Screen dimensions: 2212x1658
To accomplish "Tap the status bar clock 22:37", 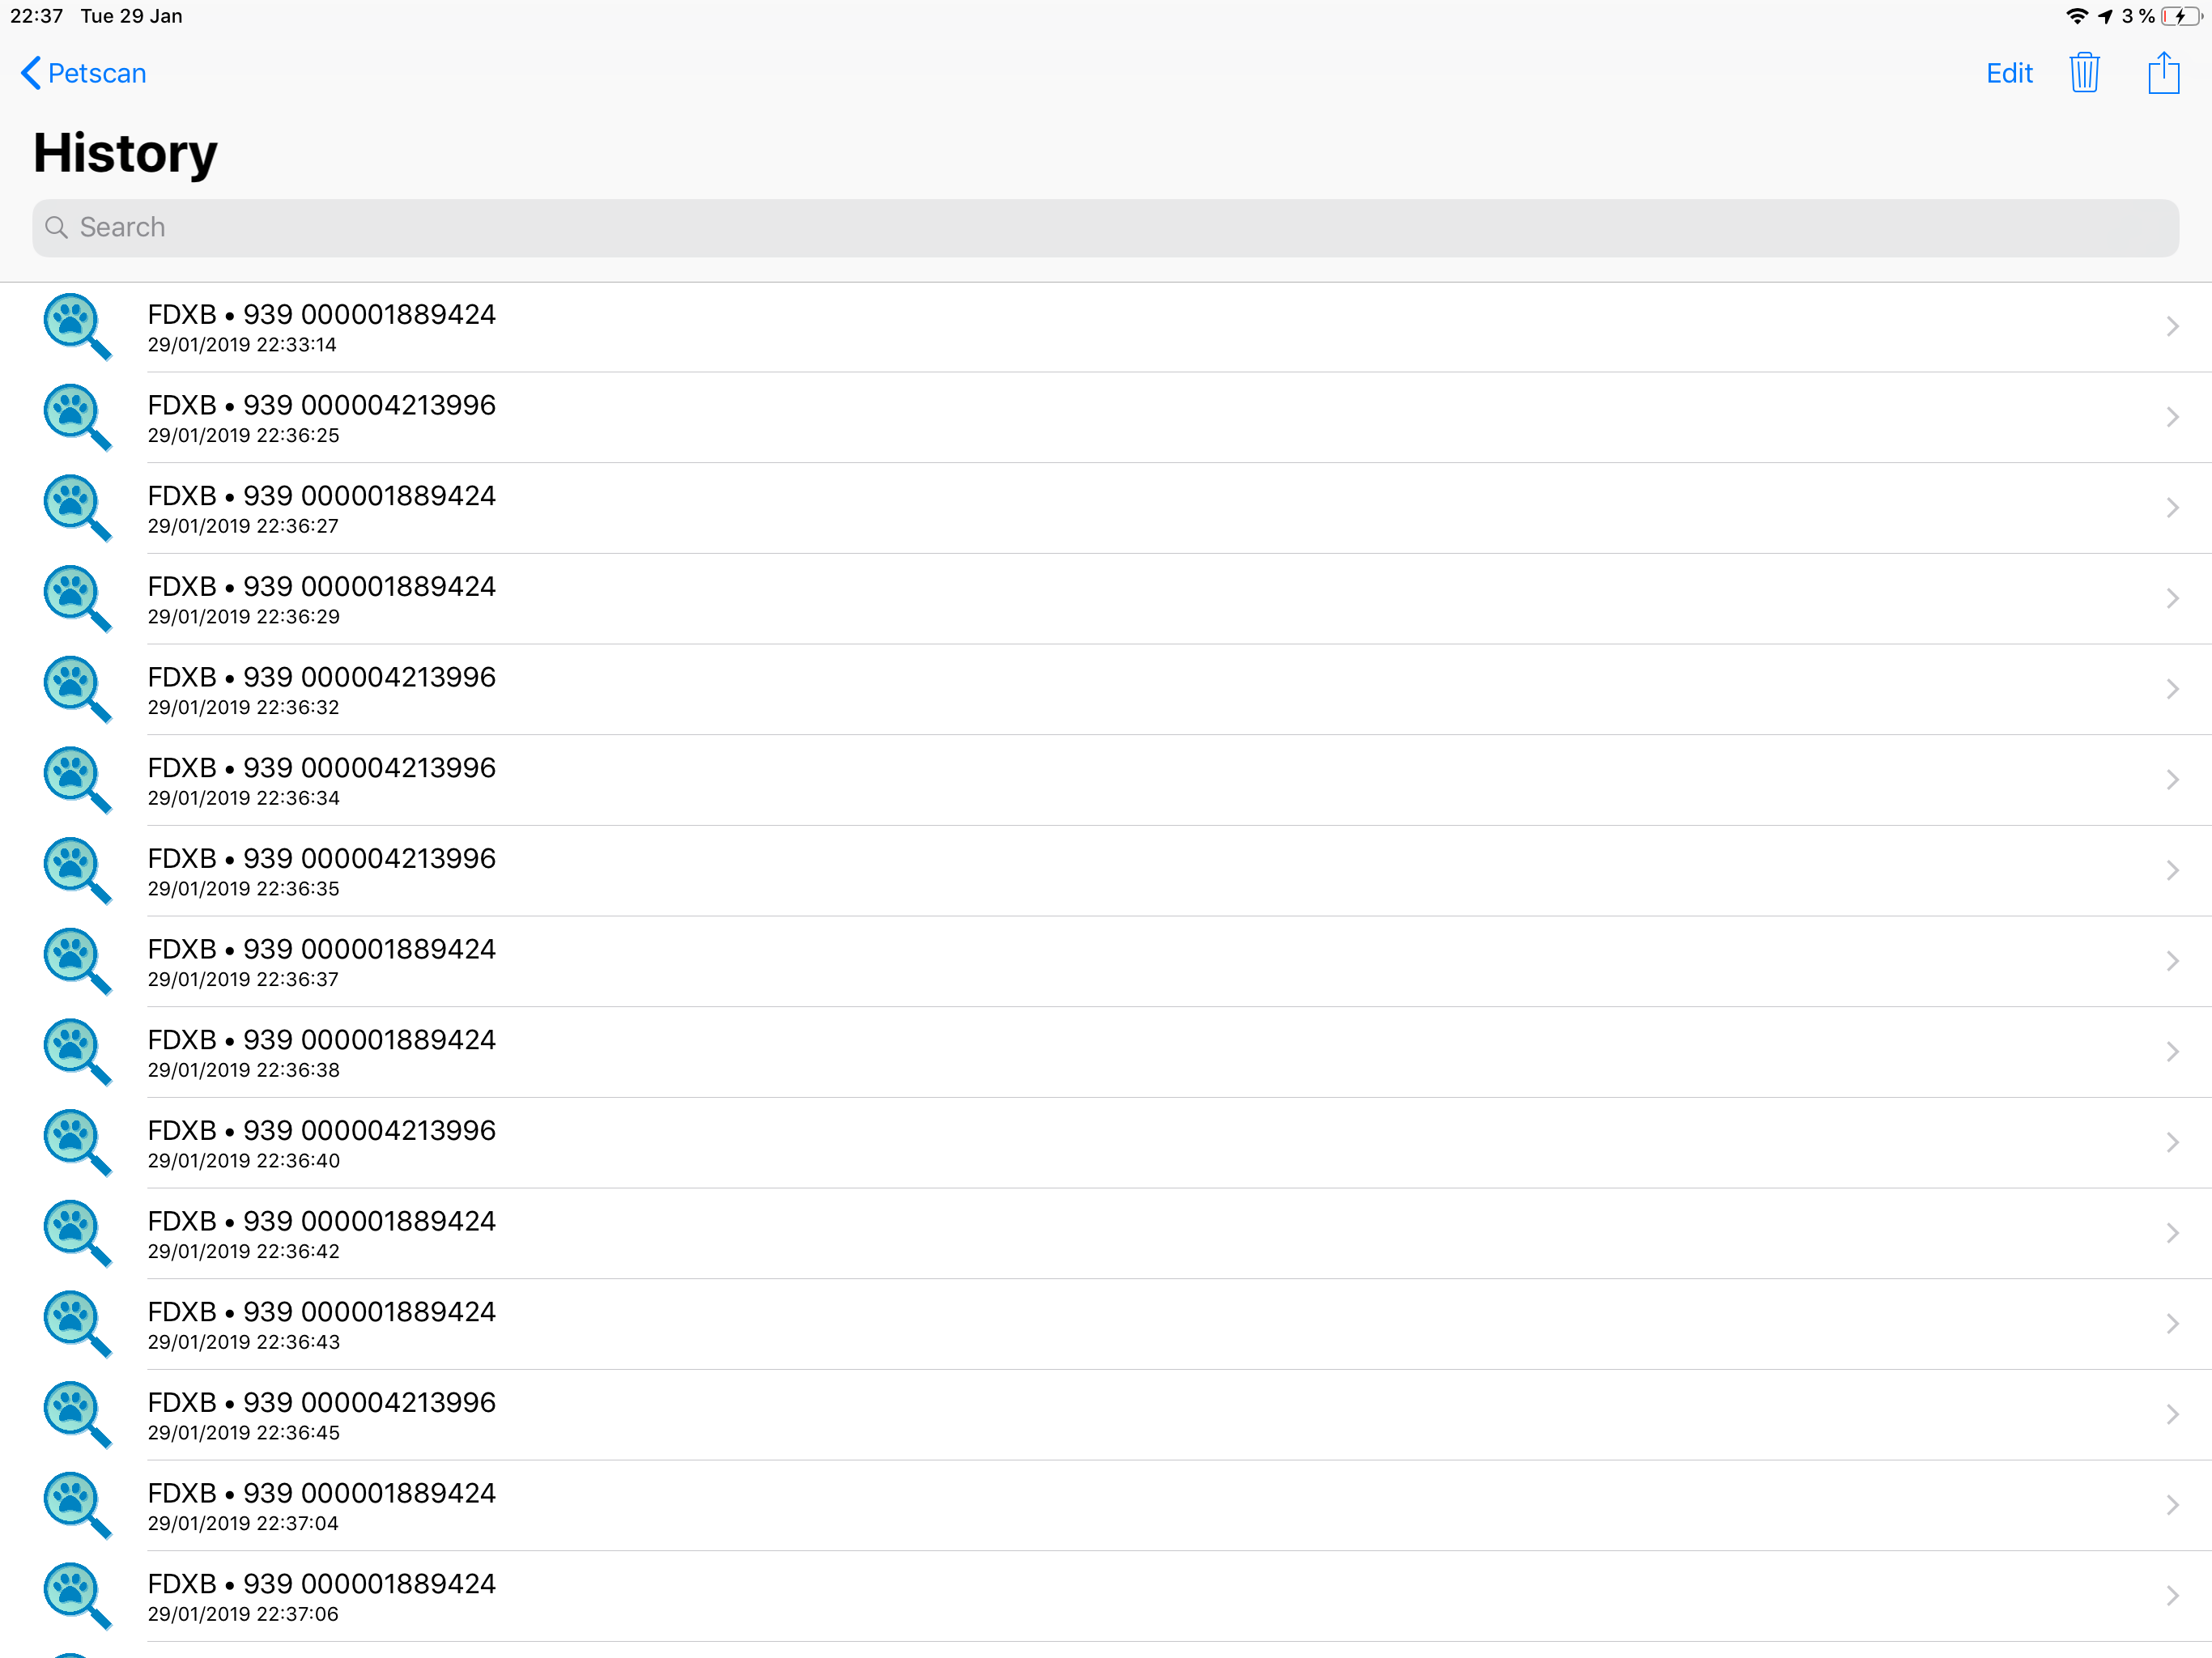I will (x=36, y=16).
